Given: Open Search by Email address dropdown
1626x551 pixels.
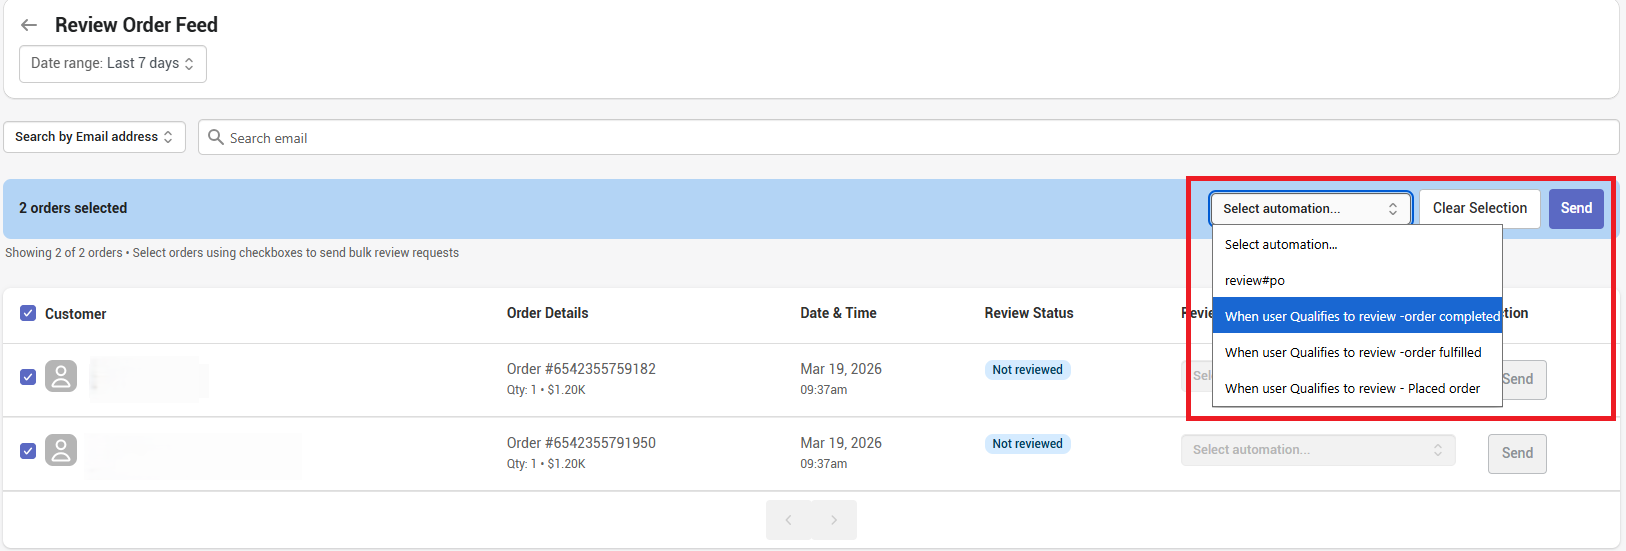Looking at the screenshot, I should (94, 137).
